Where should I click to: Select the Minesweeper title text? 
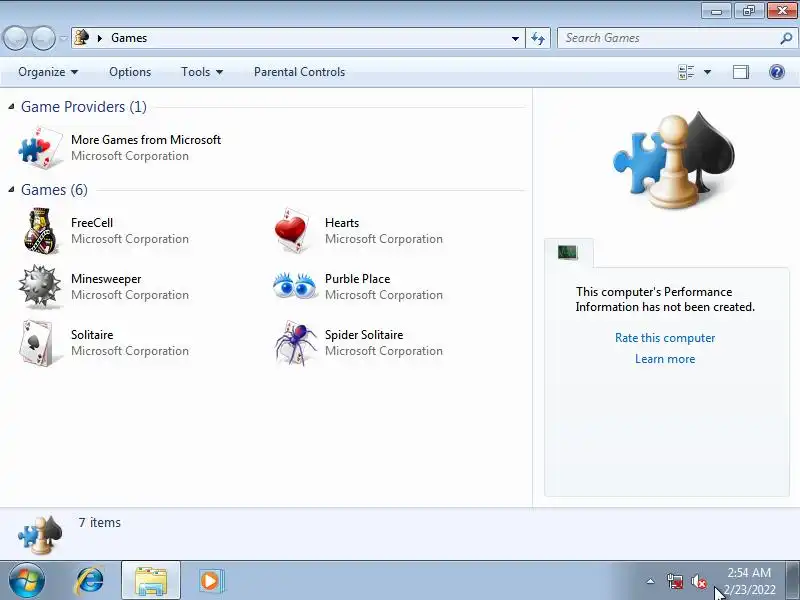click(106, 279)
